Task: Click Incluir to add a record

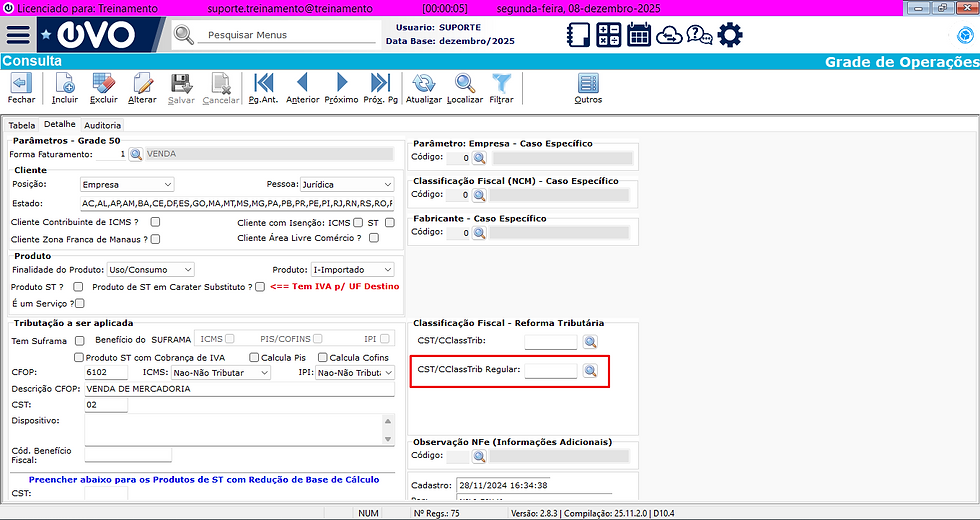Action: 65,89
